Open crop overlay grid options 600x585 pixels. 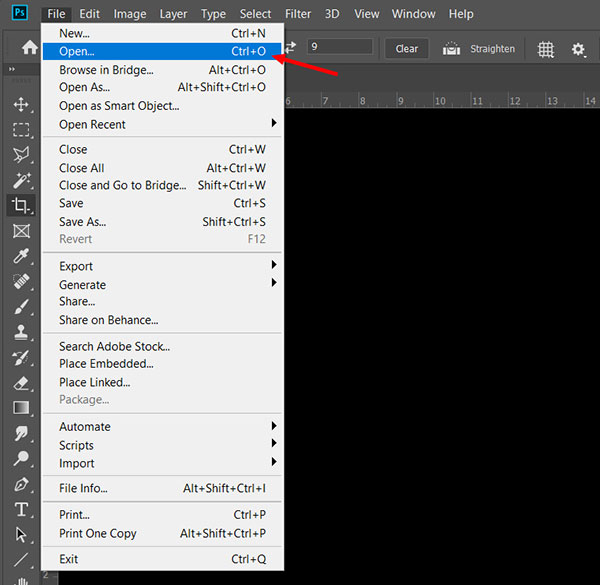546,49
